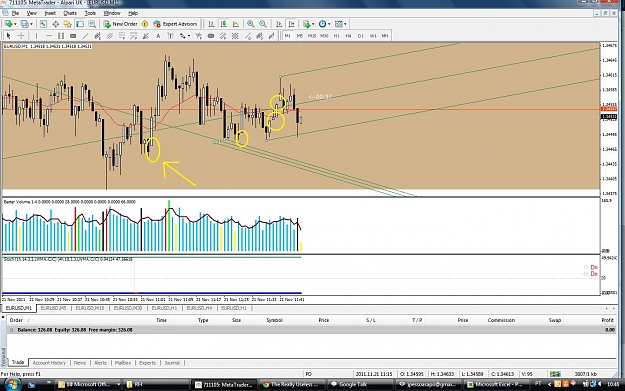Expand the Indicators dropdown arrow

point(313,24)
